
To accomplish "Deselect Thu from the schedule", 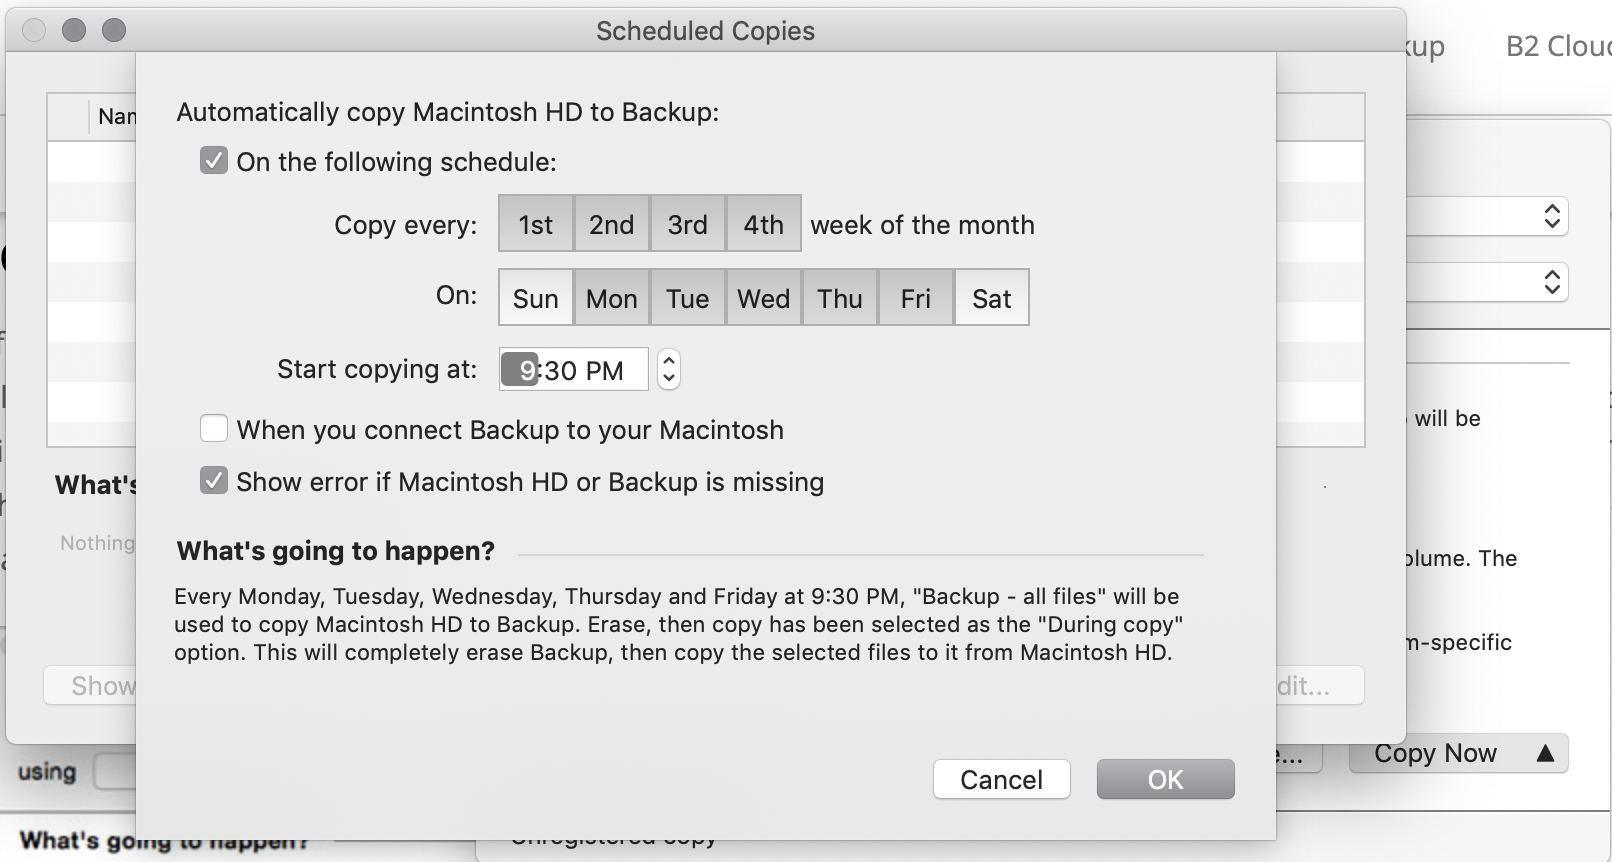I will pos(840,298).
